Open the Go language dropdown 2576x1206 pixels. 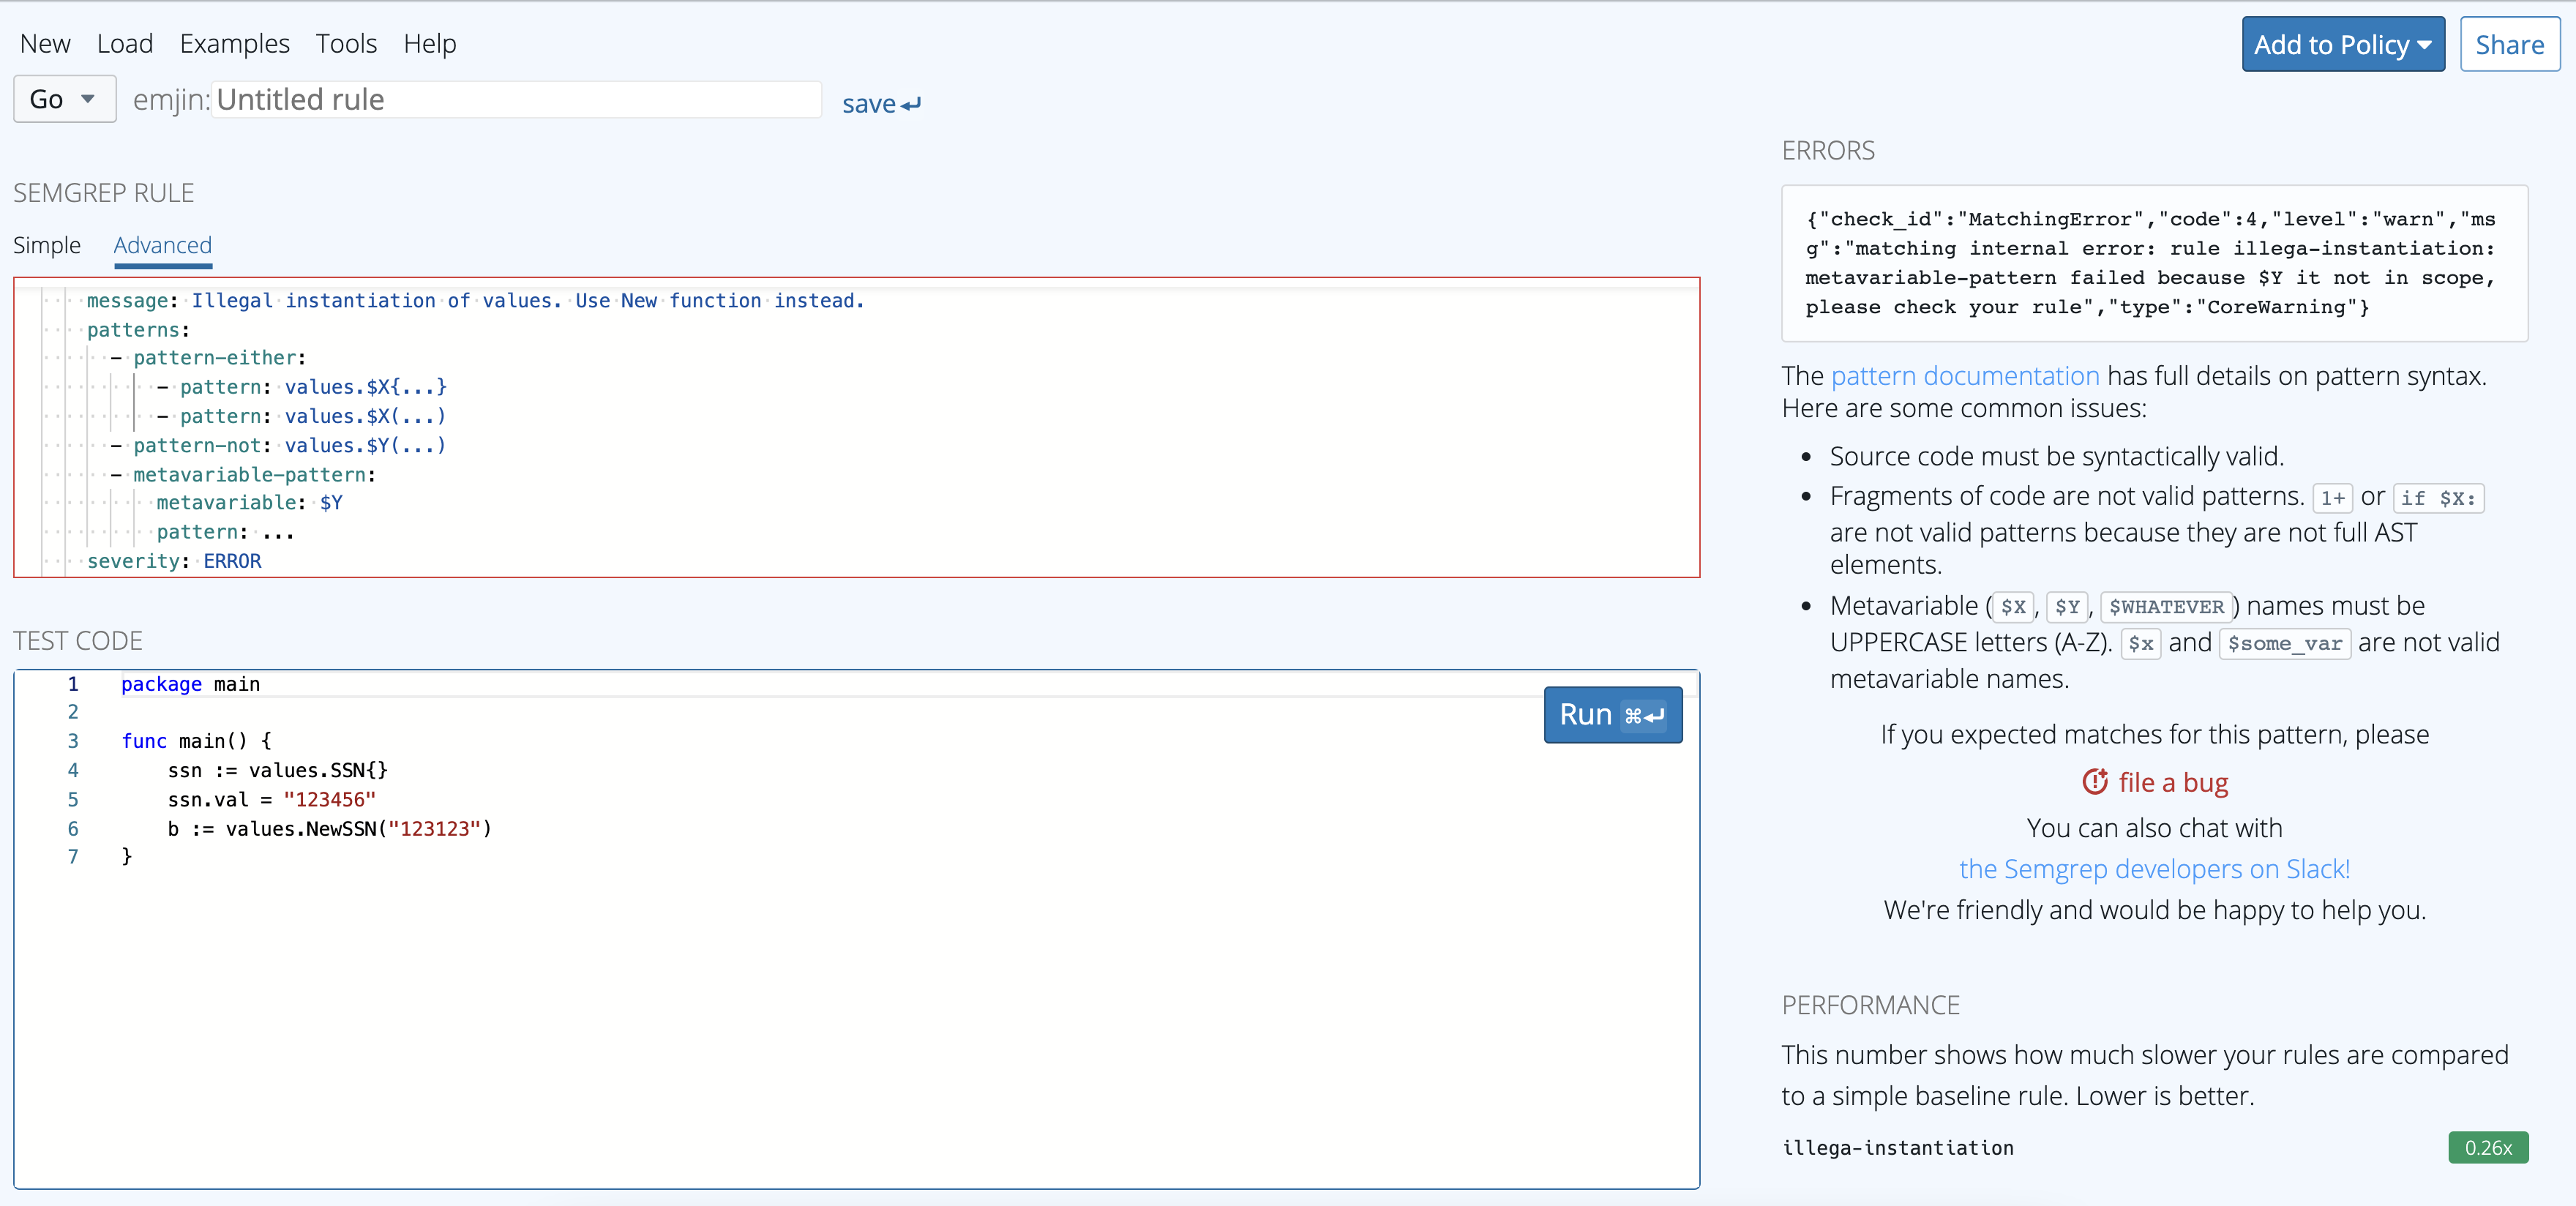(x=64, y=99)
